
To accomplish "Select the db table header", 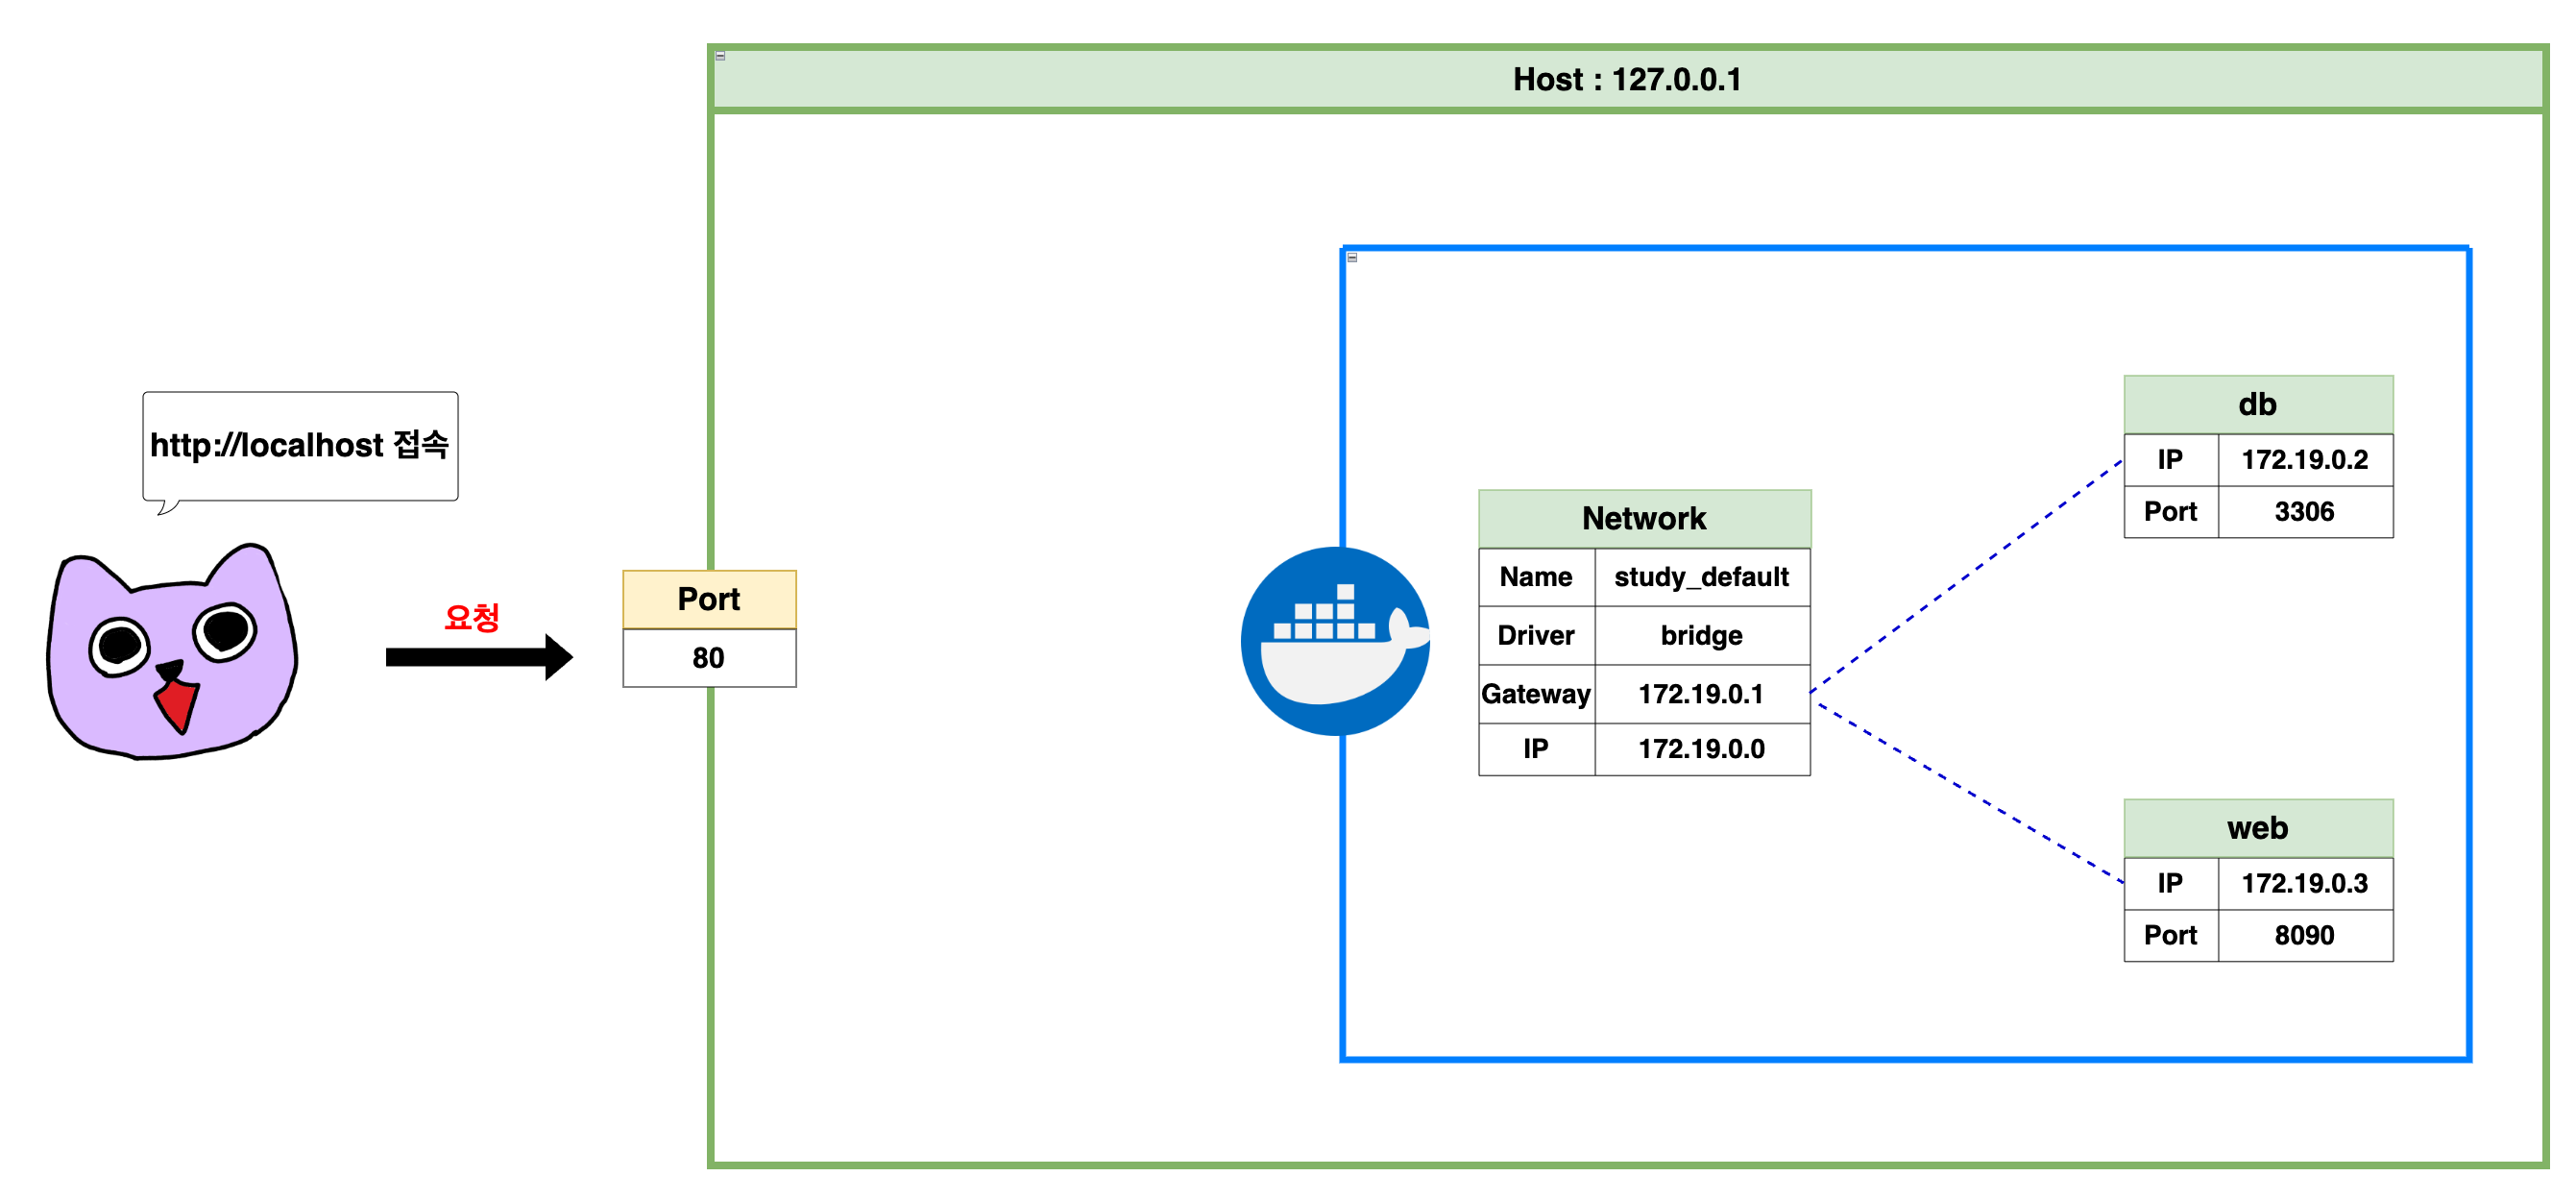I will point(2257,404).
